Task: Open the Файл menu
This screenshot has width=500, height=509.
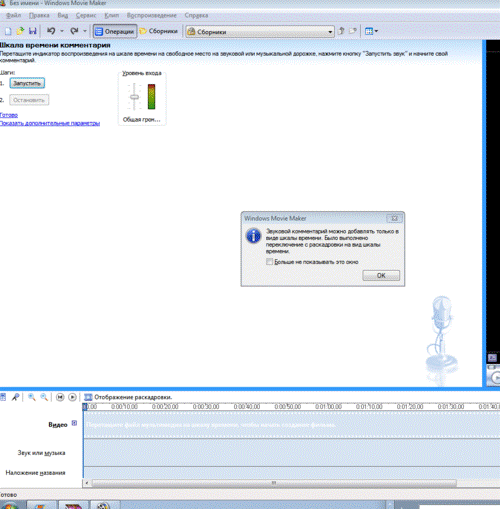Action: (x=13, y=15)
